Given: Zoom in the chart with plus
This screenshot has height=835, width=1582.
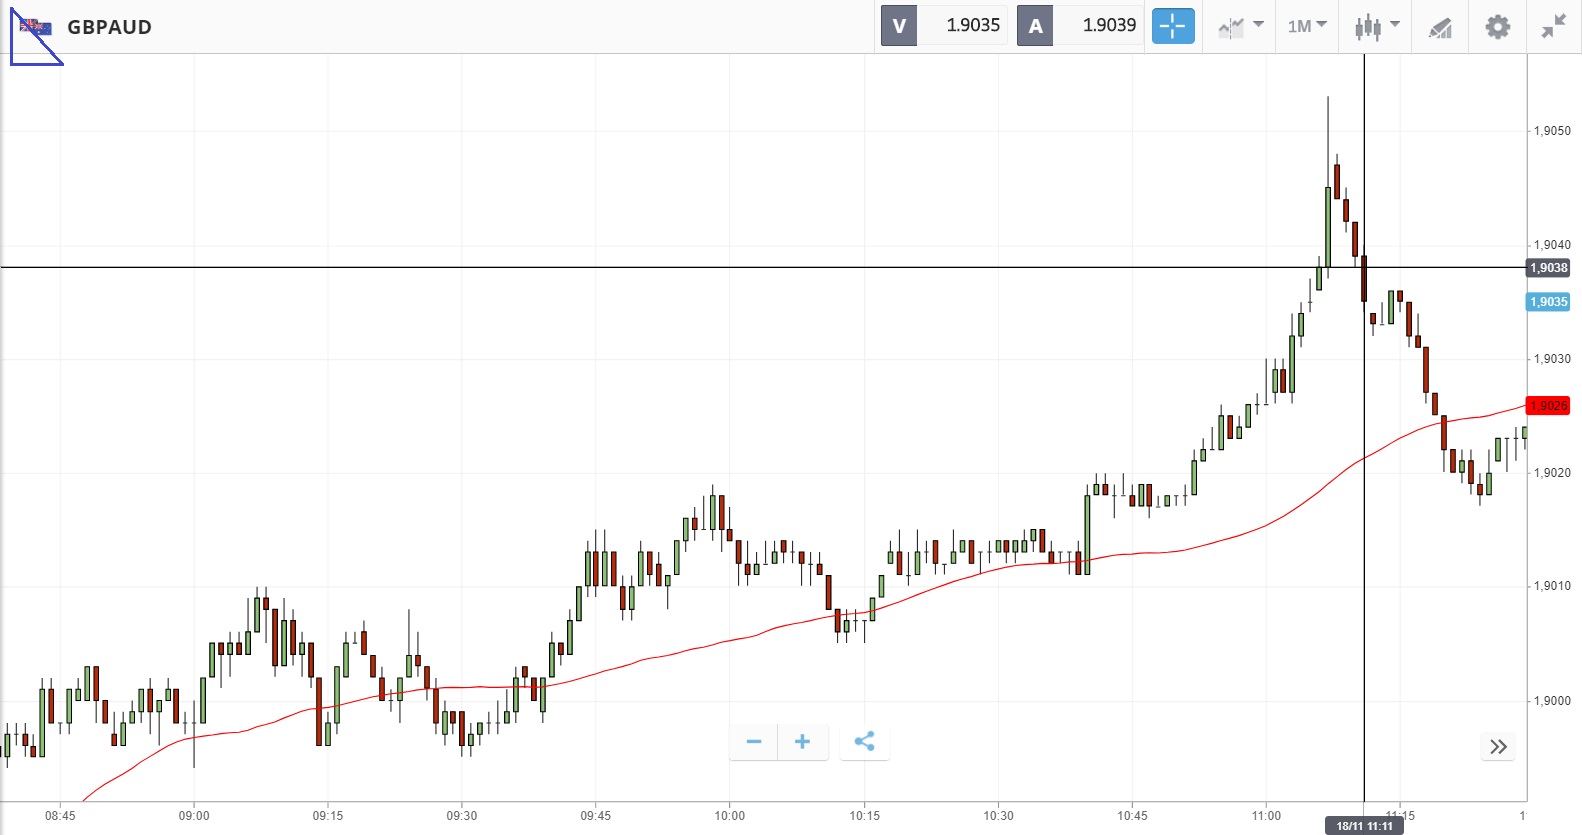Looking at the screenshot, I should point(802,742).
